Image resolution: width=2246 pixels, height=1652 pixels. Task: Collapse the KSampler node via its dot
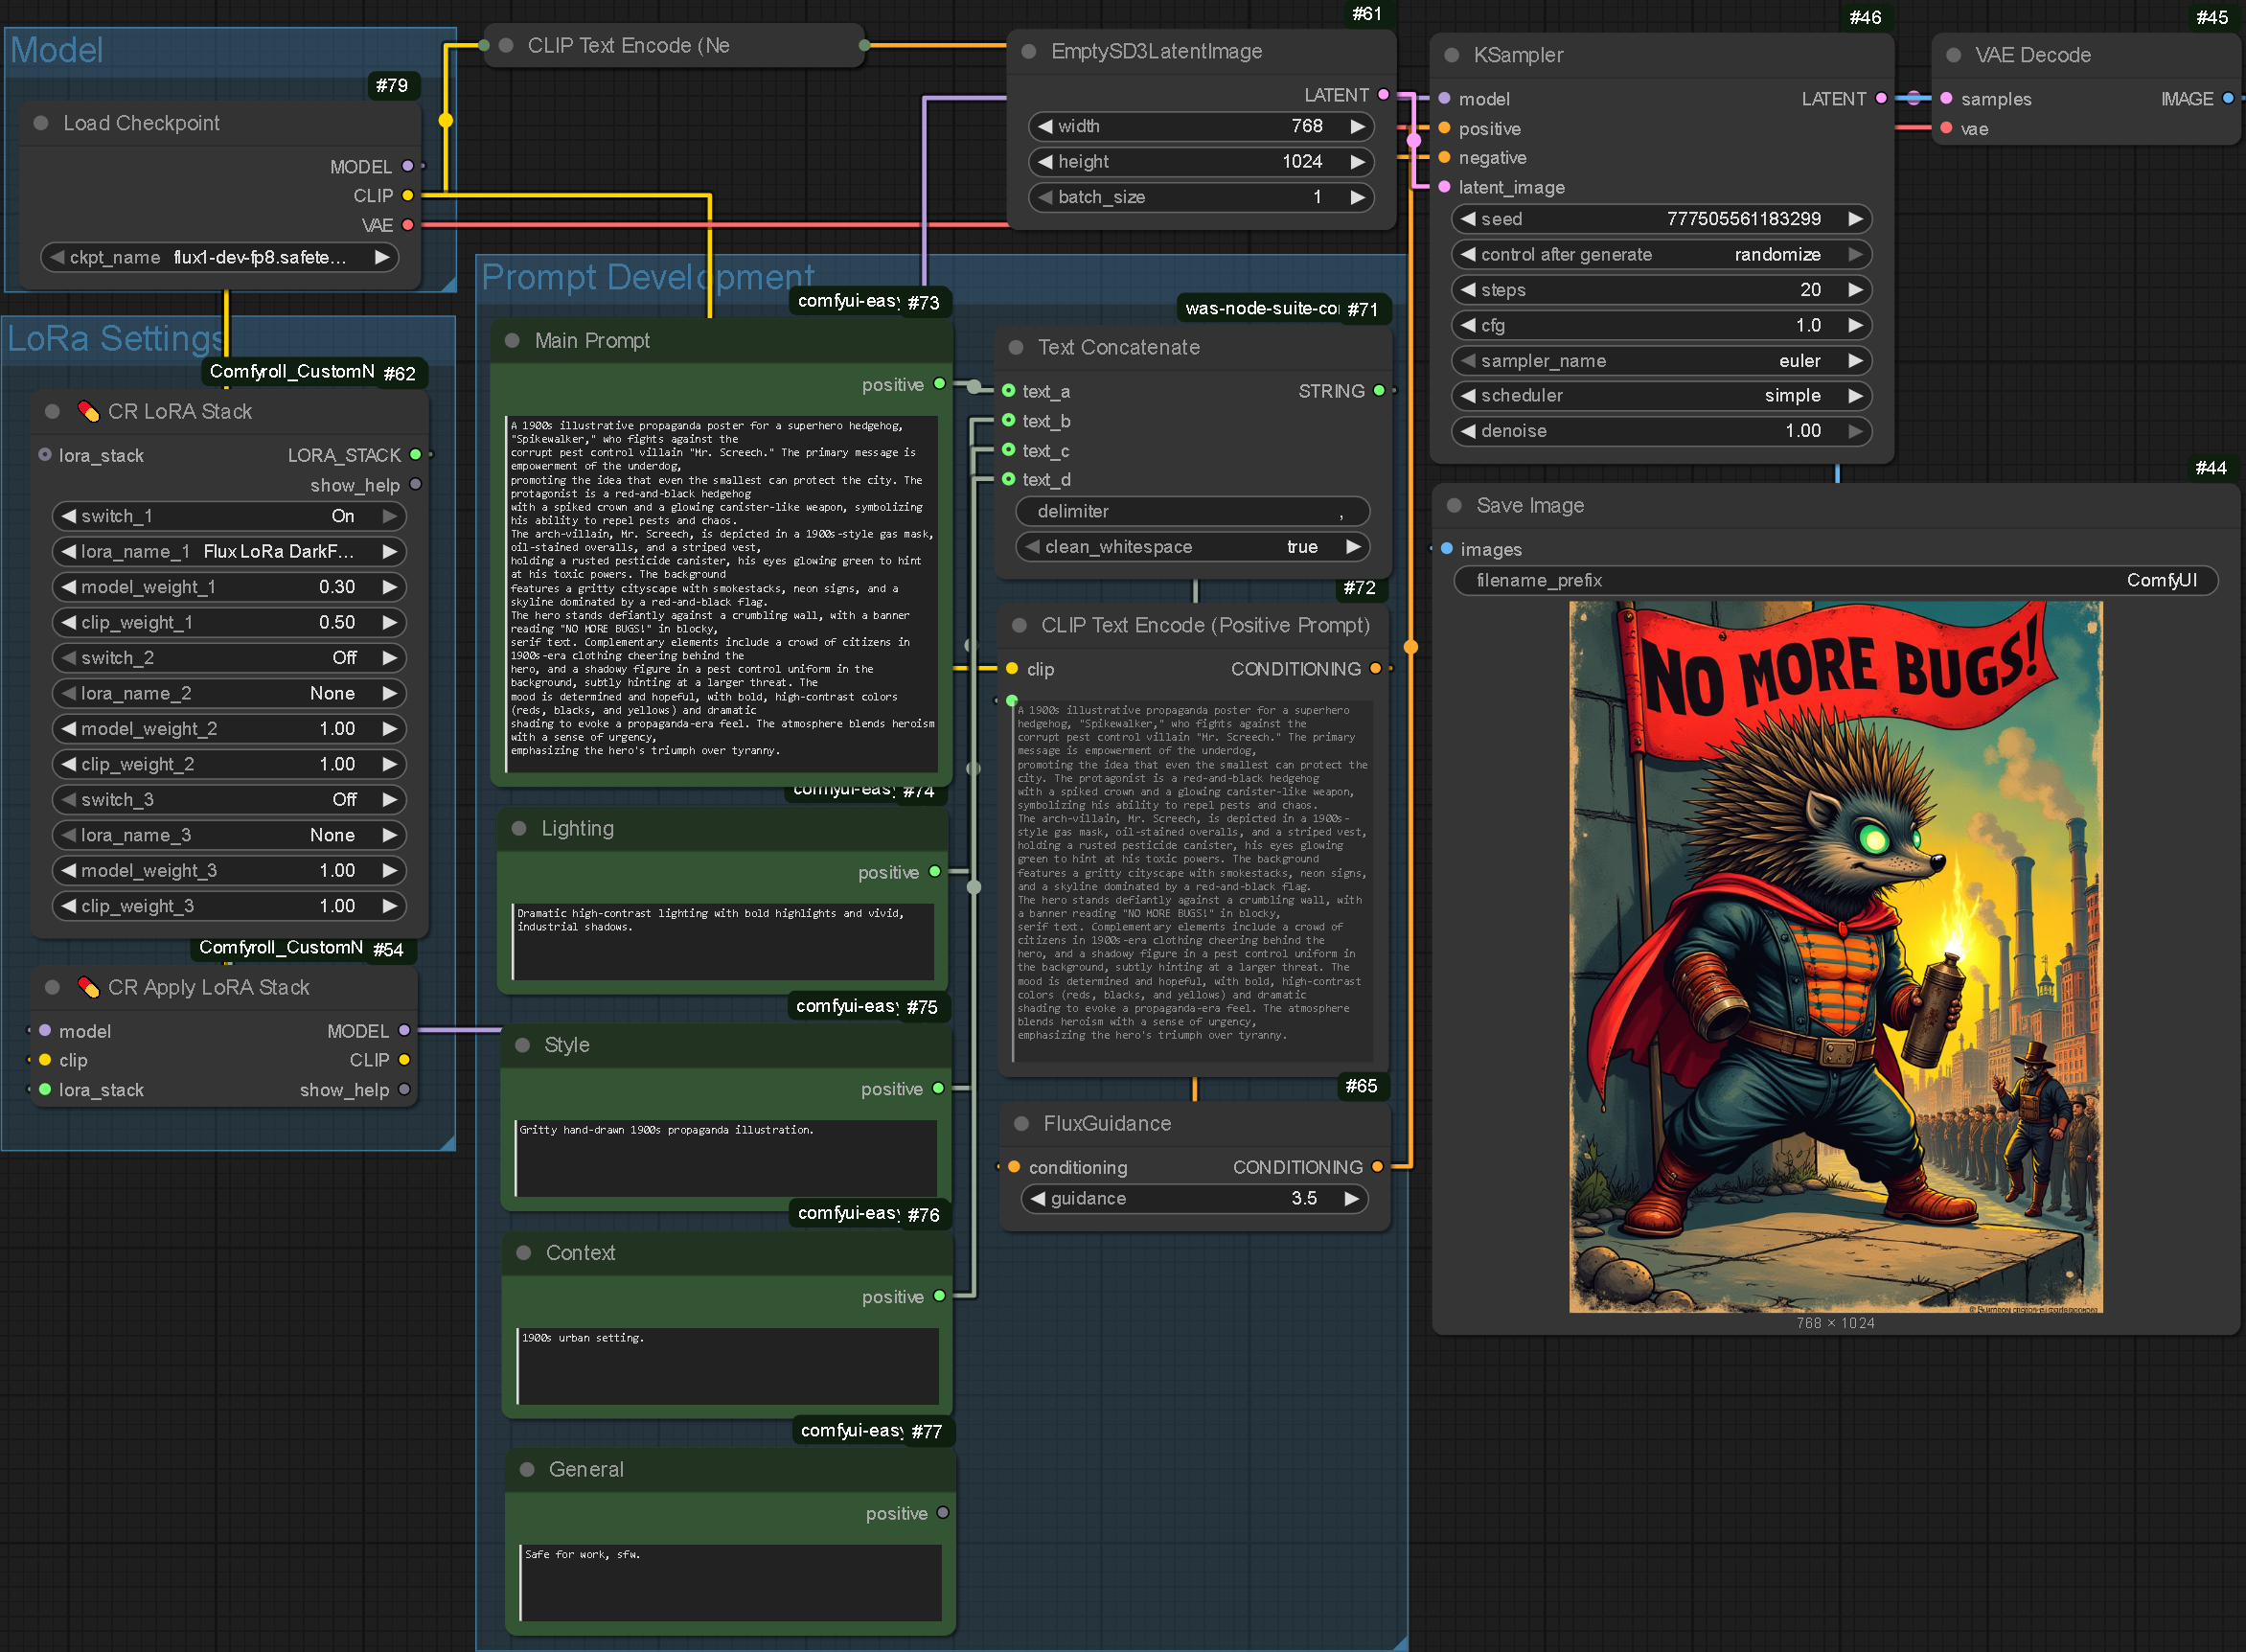point(1452,55)
